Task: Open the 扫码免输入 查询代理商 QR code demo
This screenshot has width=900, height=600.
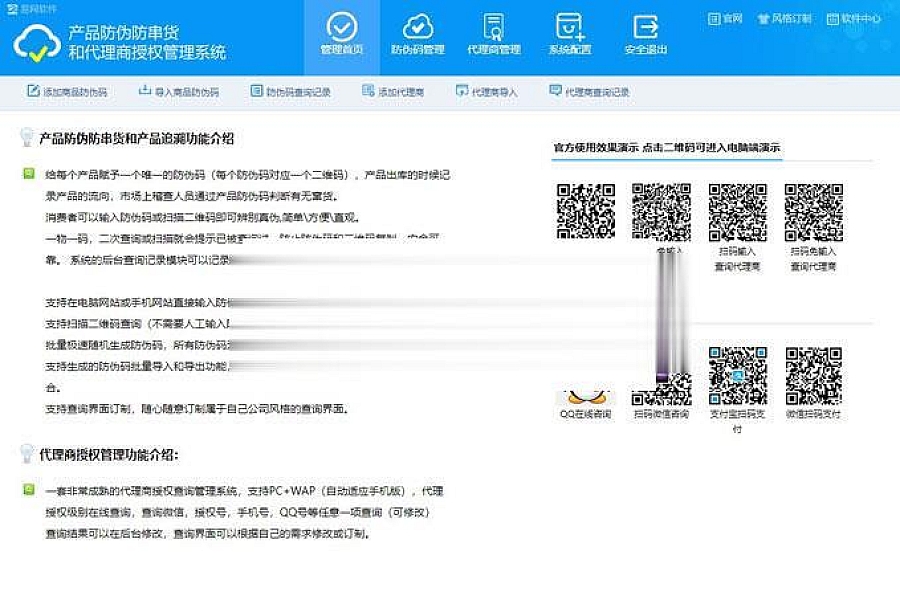Action: click(814, 212)
